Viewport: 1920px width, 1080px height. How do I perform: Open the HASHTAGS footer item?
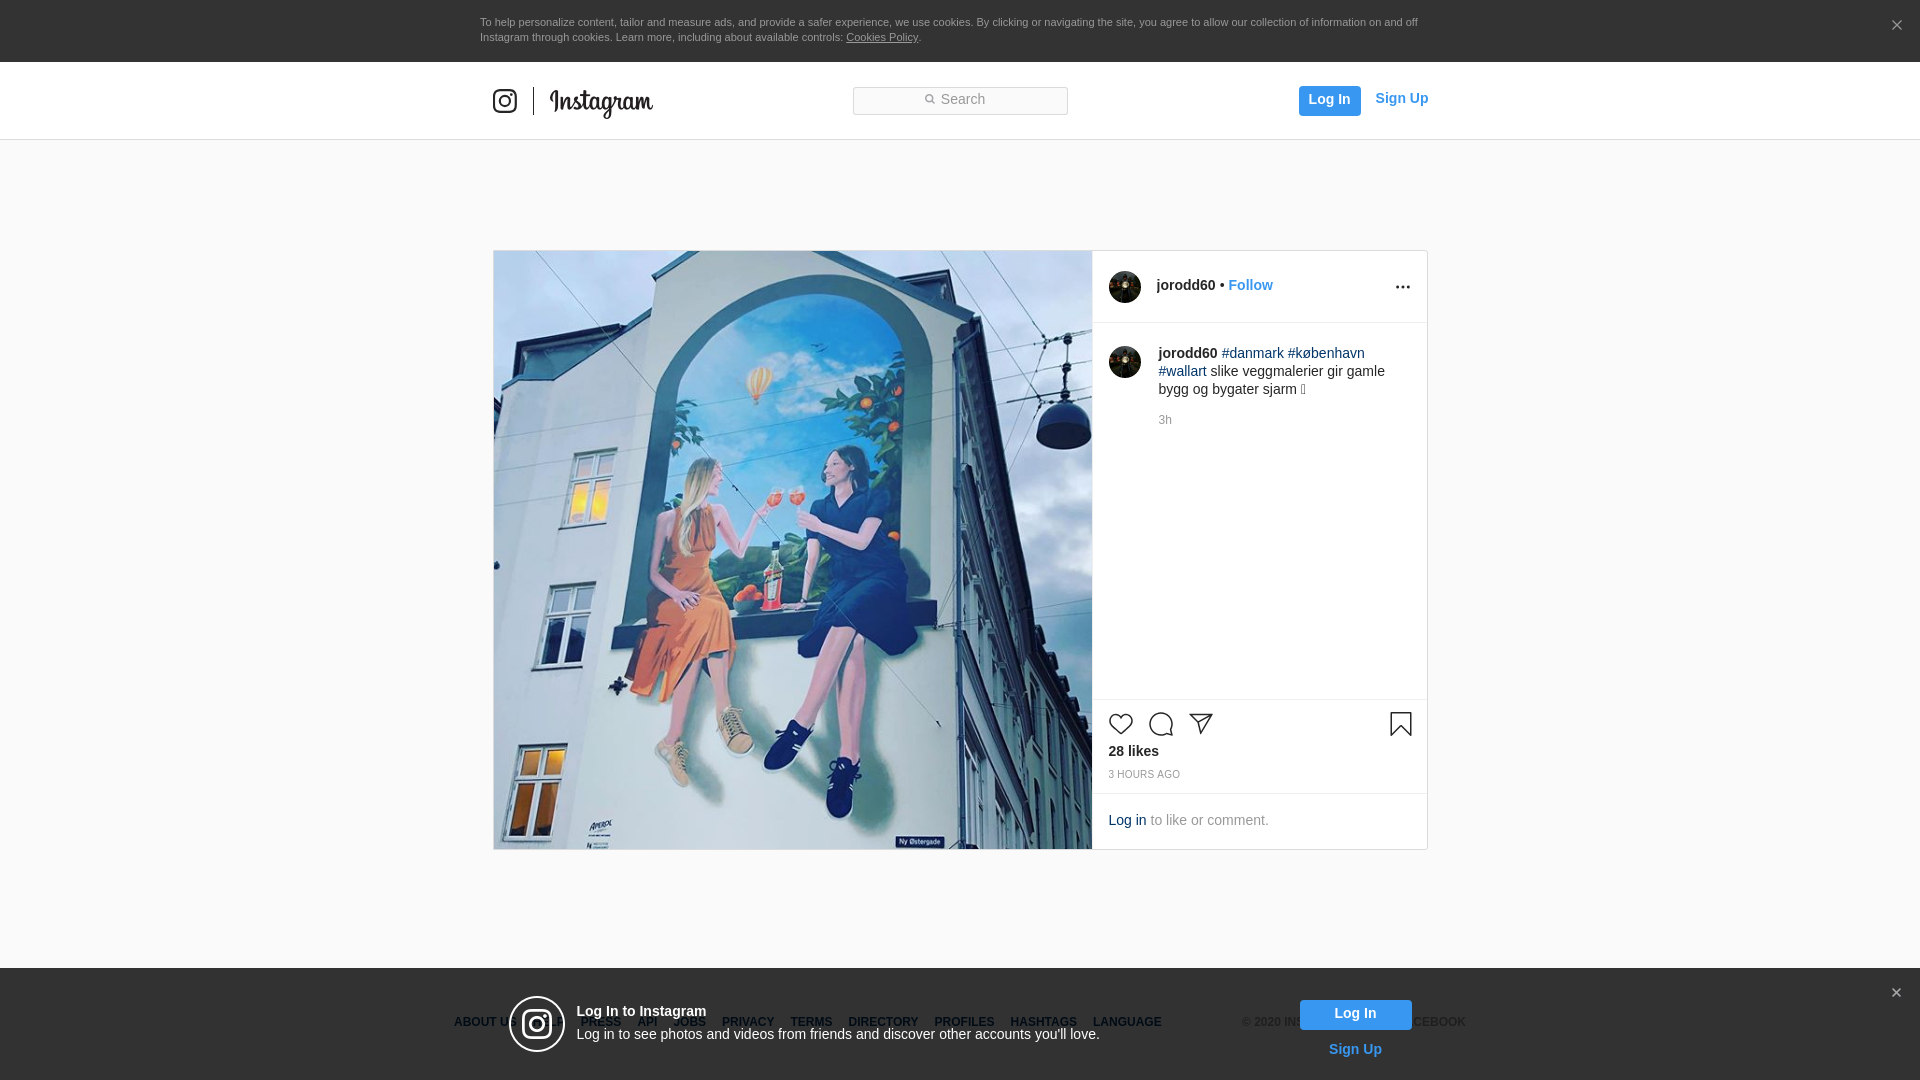[1043, 1022]
